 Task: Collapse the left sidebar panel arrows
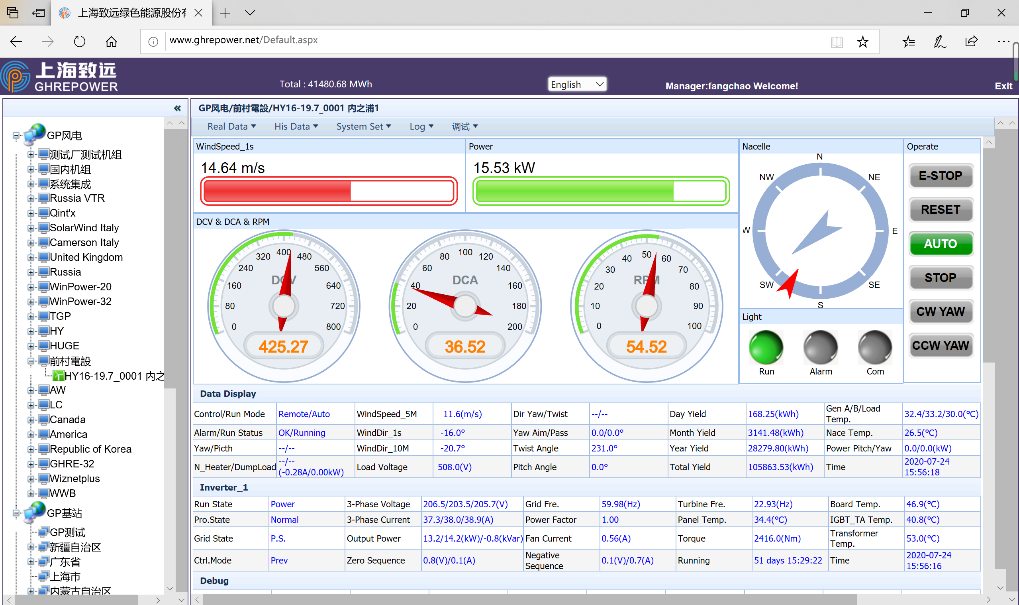(177, 108)
